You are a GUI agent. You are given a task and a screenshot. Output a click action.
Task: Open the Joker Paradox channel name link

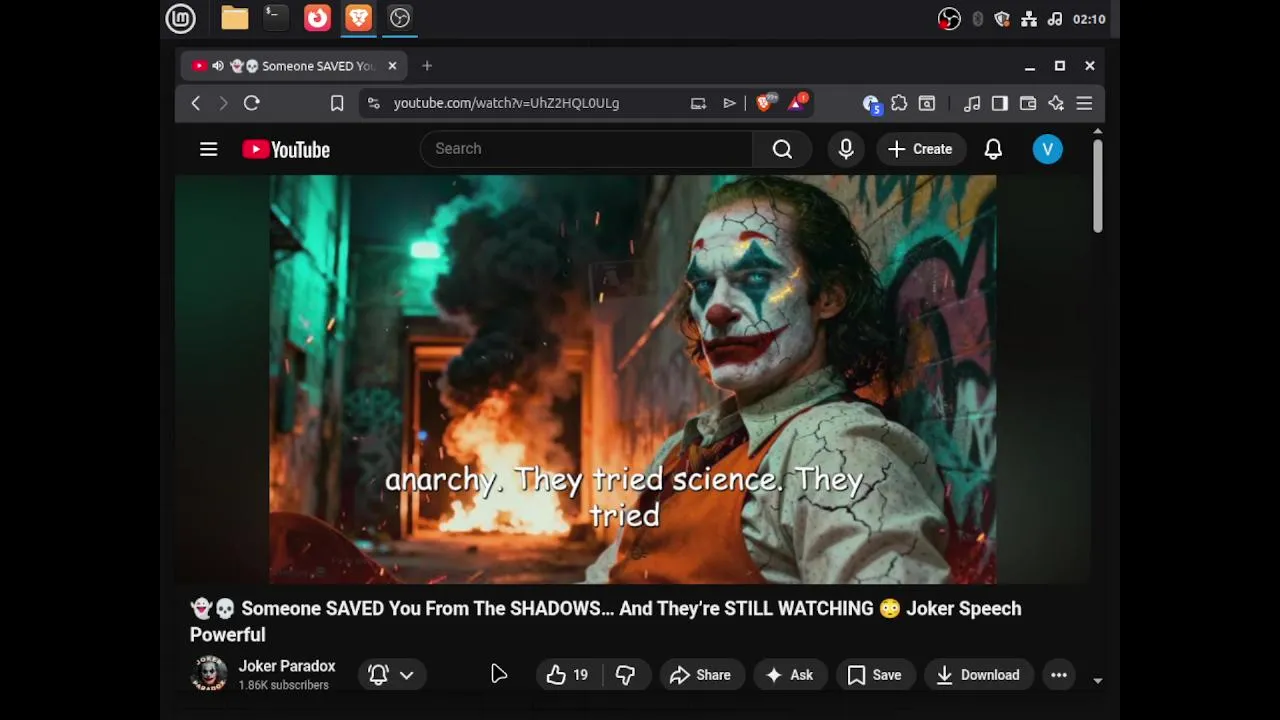pos(287,666)
